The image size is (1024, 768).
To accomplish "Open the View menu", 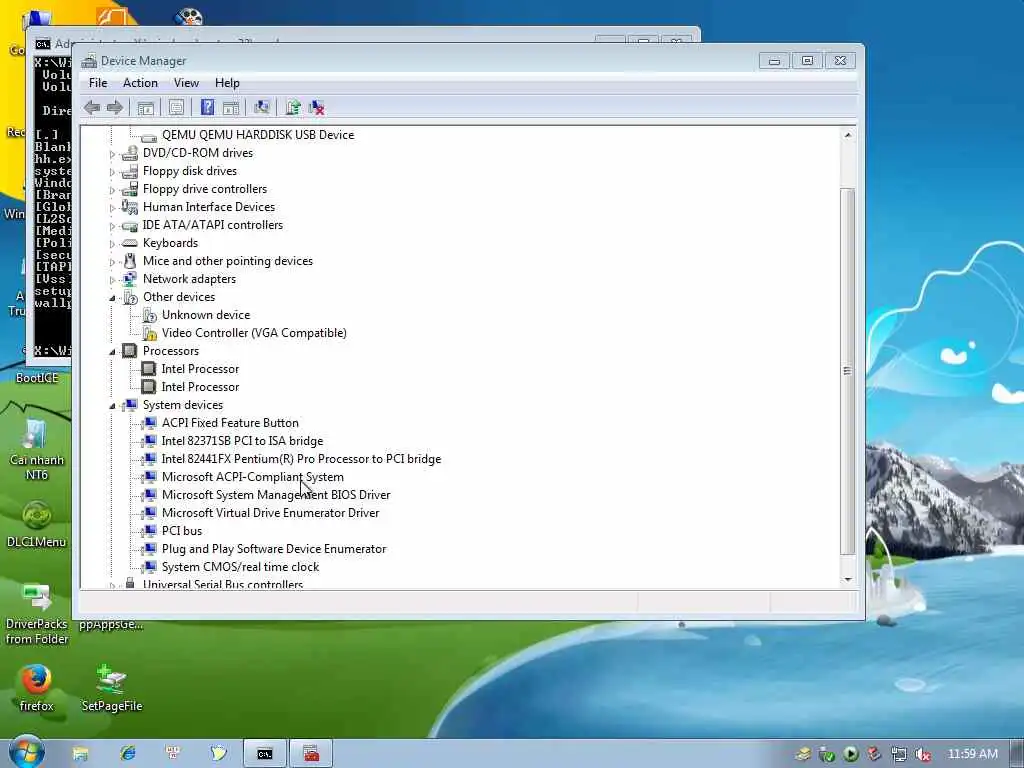I will point(186,83).
